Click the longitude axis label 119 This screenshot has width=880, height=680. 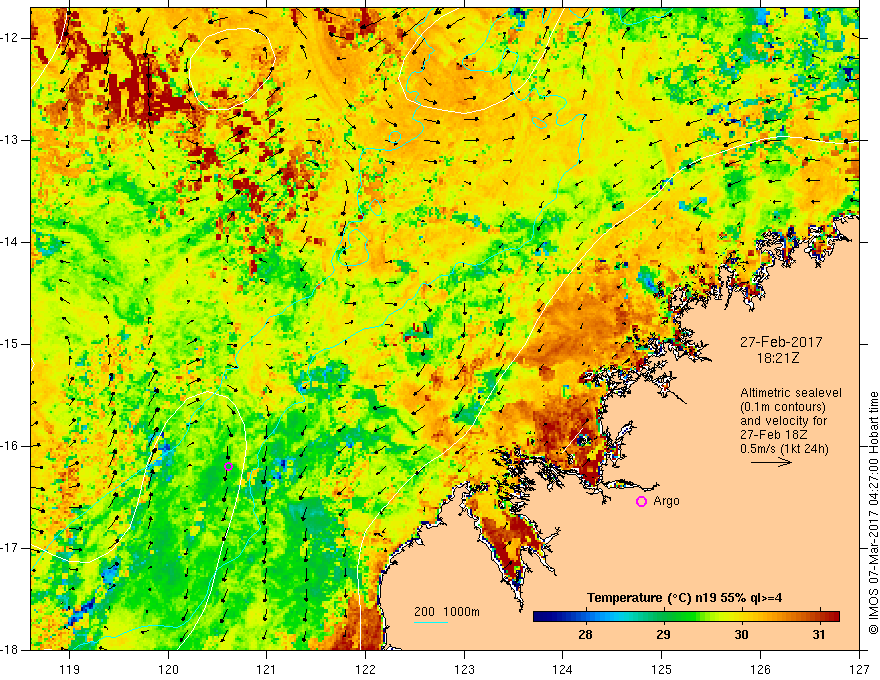coord(70,669)
